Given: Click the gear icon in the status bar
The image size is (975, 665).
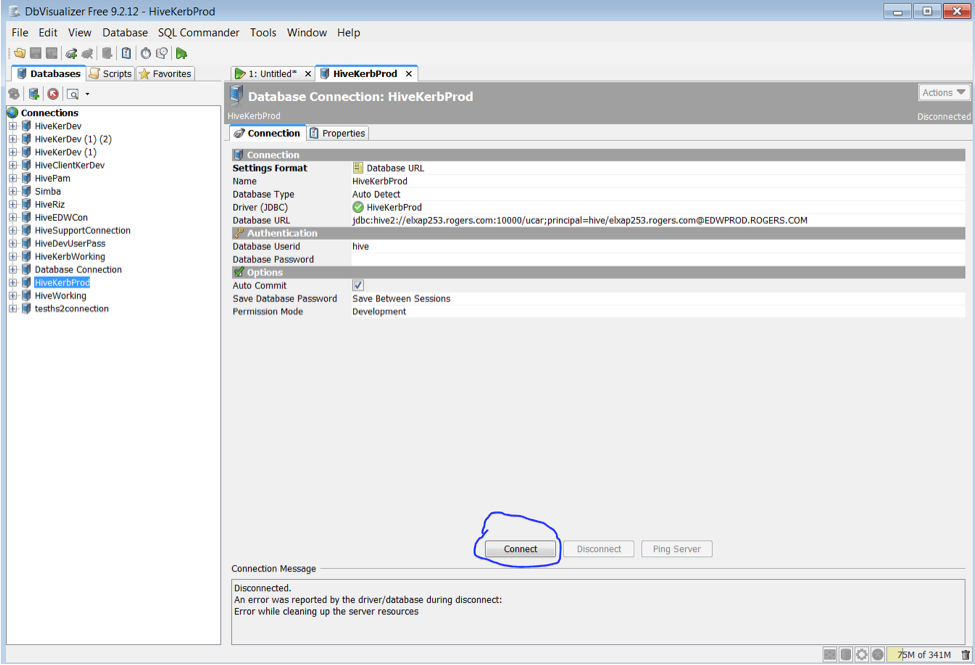Looking at the screenshot, I should (861, 655).
